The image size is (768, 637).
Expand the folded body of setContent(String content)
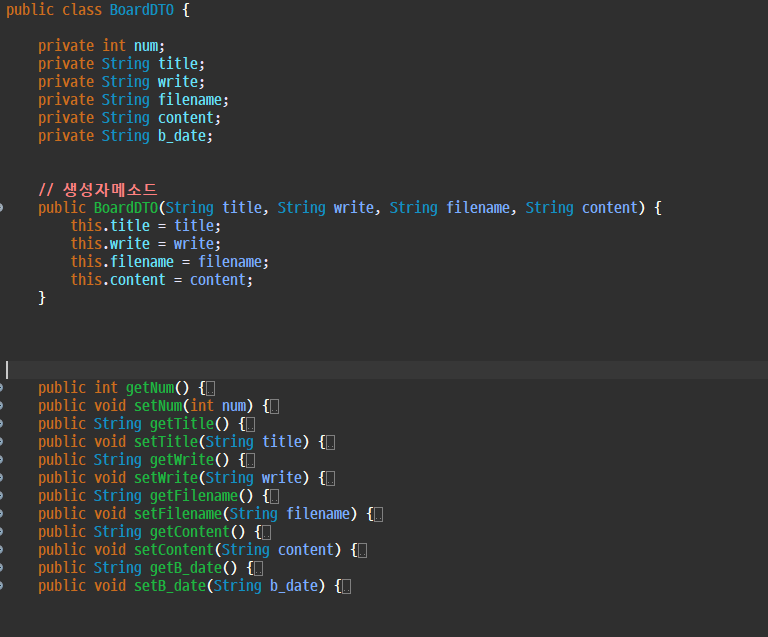(362, 551)
